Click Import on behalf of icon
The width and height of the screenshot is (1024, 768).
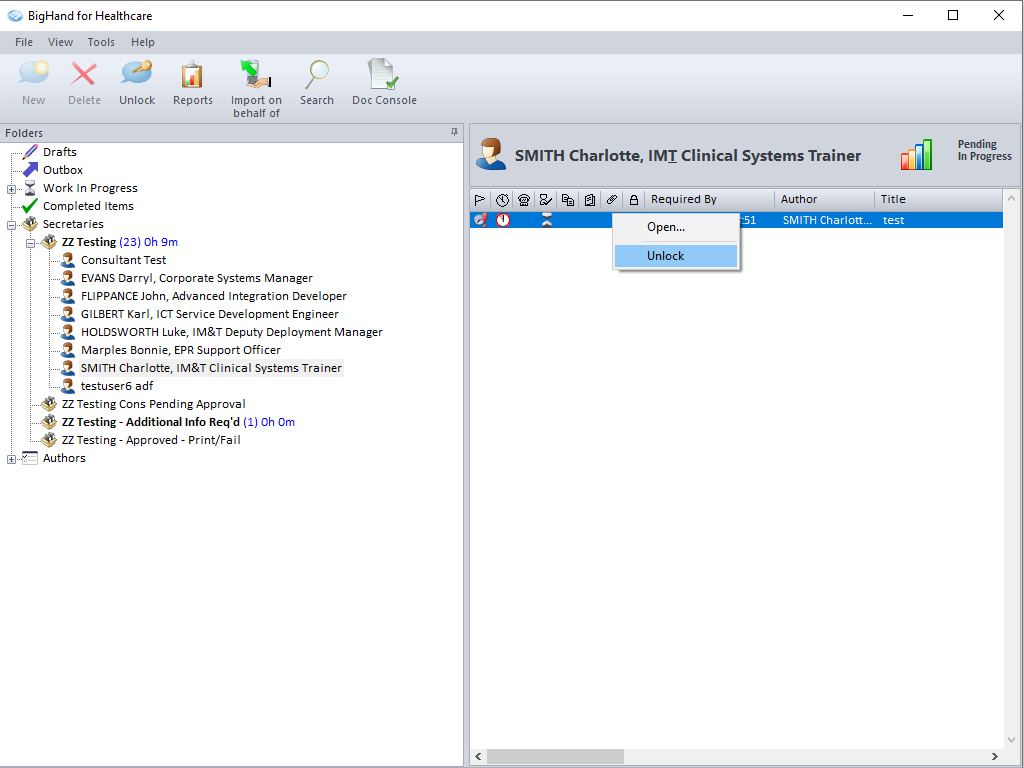click(x=256, y=74)
